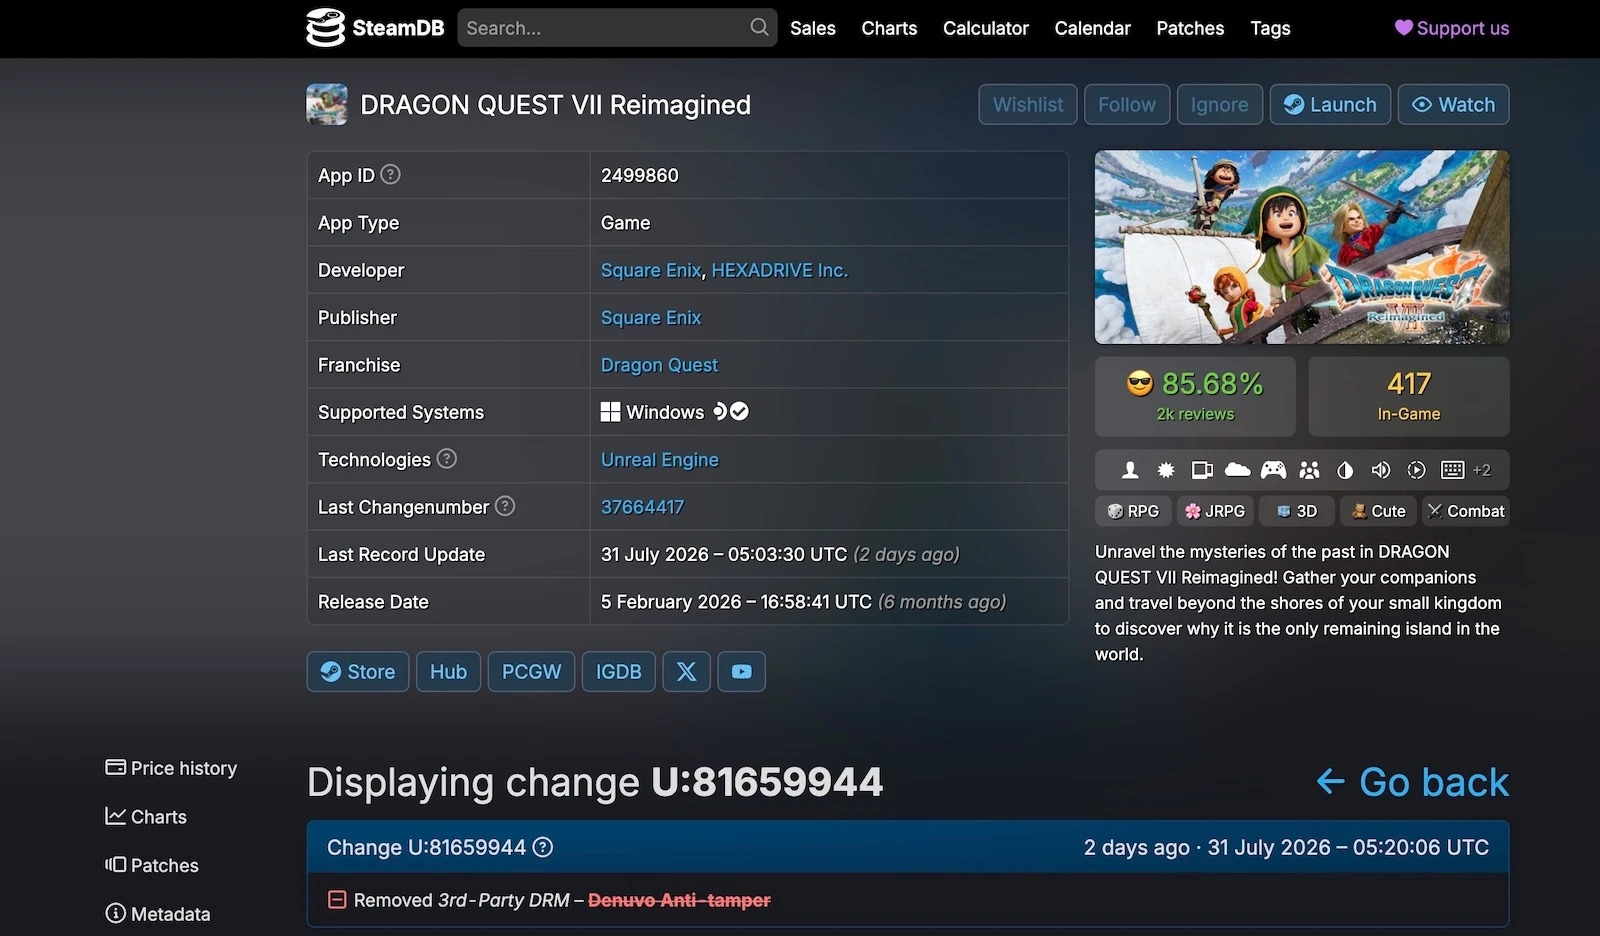Screen dimensions: 1600x936
Task: Select the JRPG tag
Action: [1215, 511]
